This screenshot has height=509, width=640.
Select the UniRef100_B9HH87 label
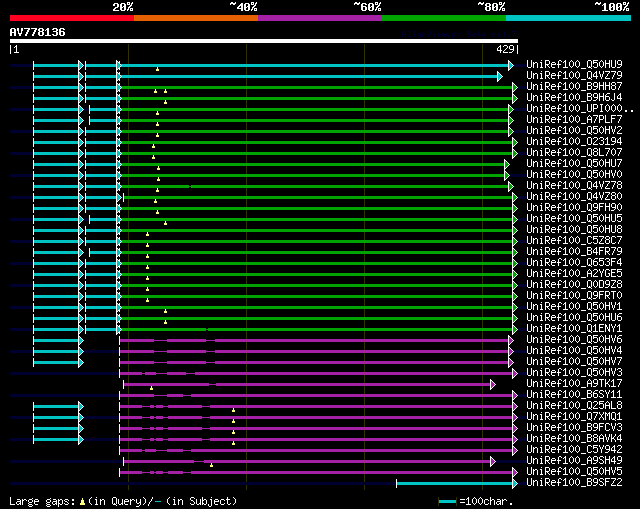574,86
